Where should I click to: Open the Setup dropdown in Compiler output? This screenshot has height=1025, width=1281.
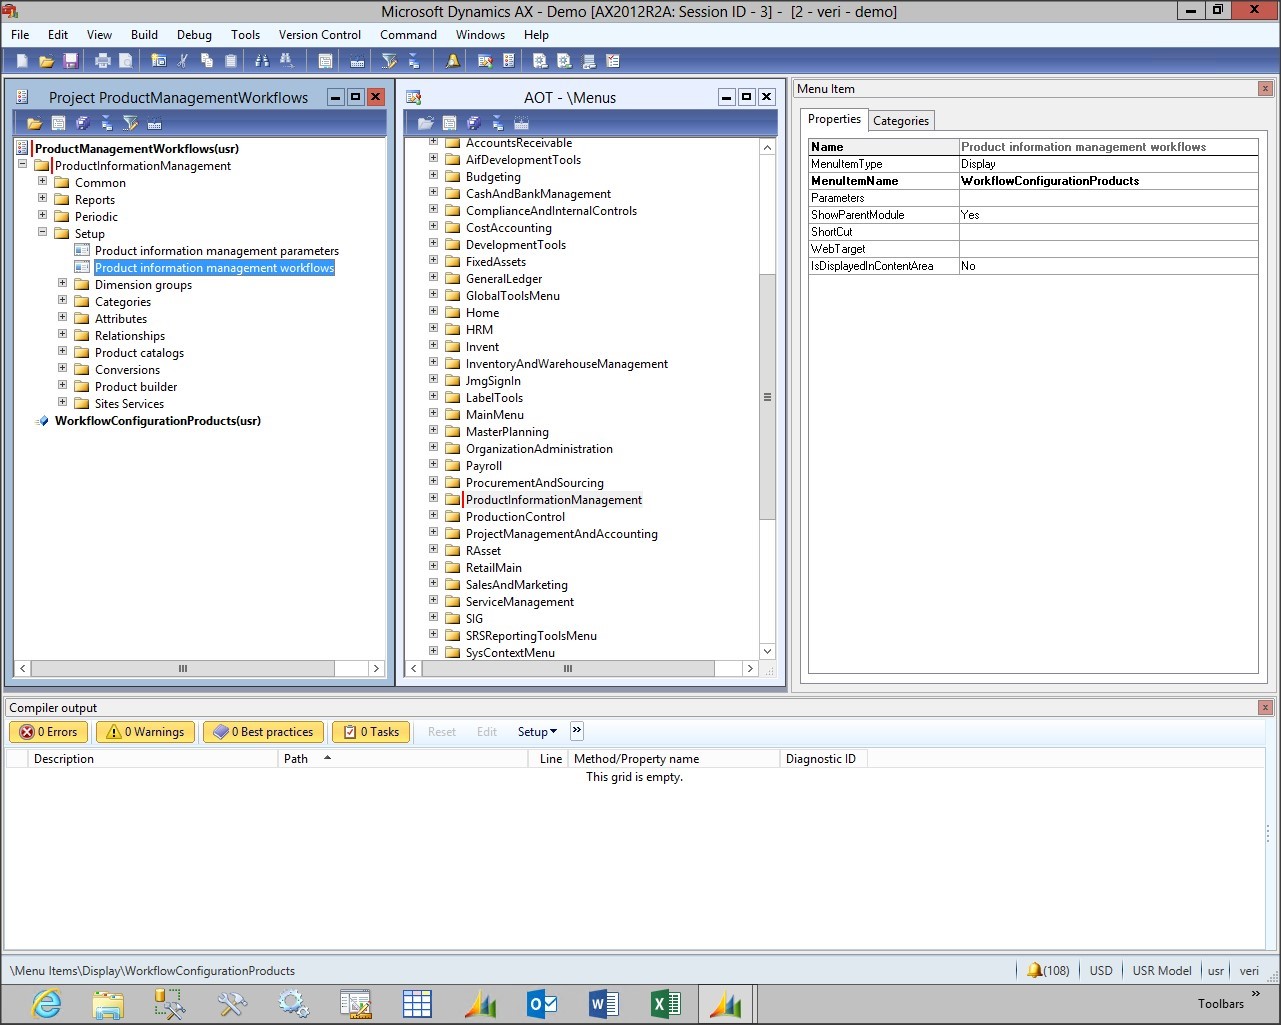click(x=537, y=732)
